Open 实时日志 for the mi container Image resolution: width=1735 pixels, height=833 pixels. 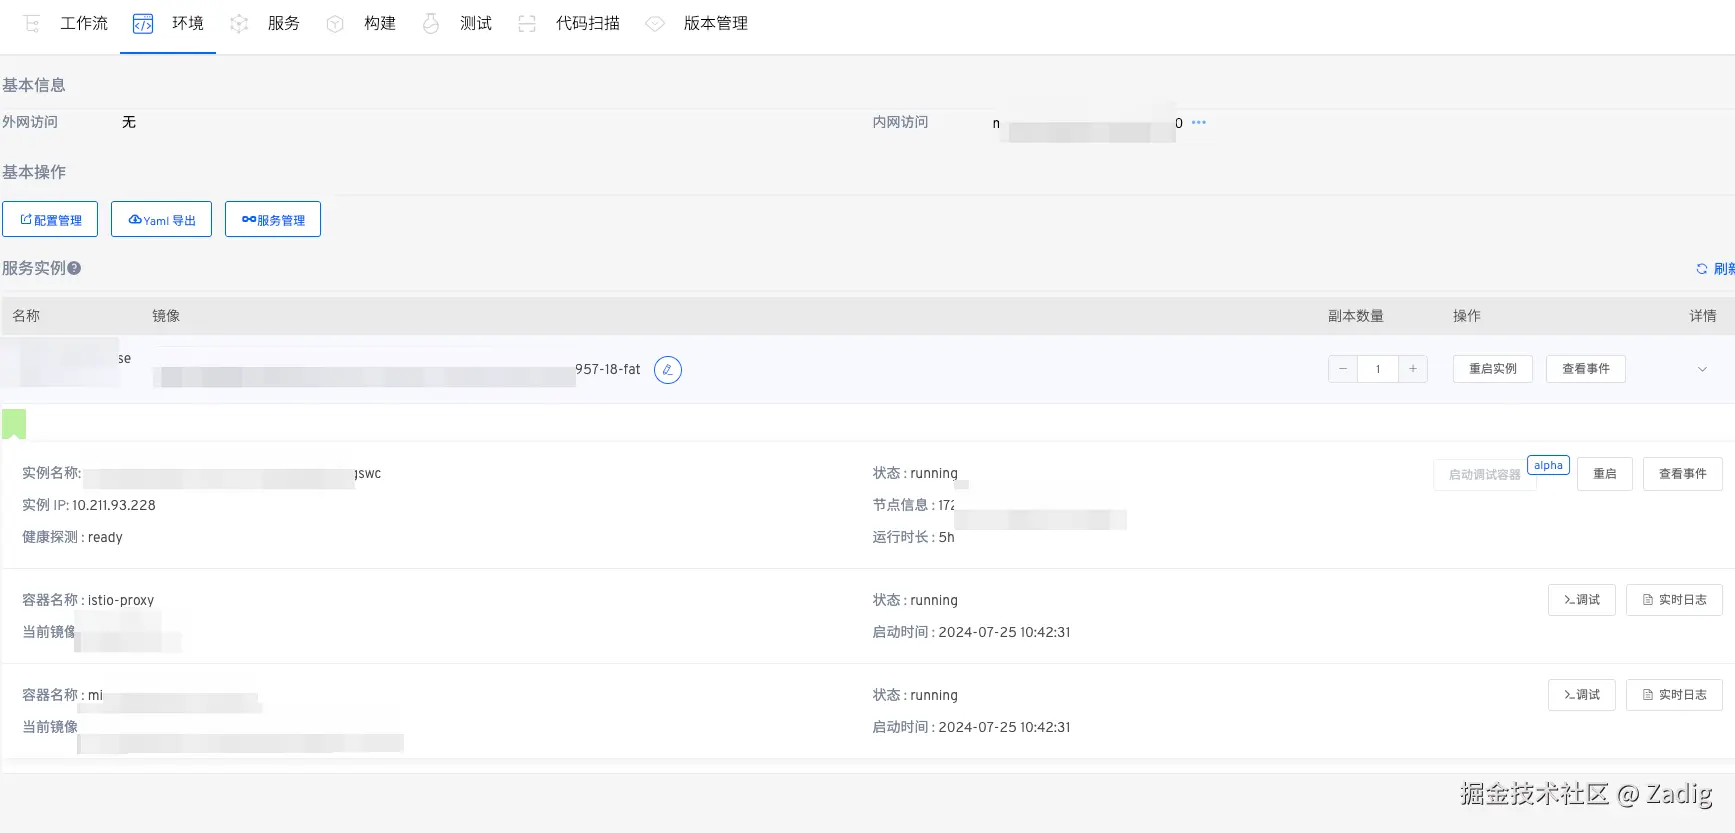[1675, 695]
